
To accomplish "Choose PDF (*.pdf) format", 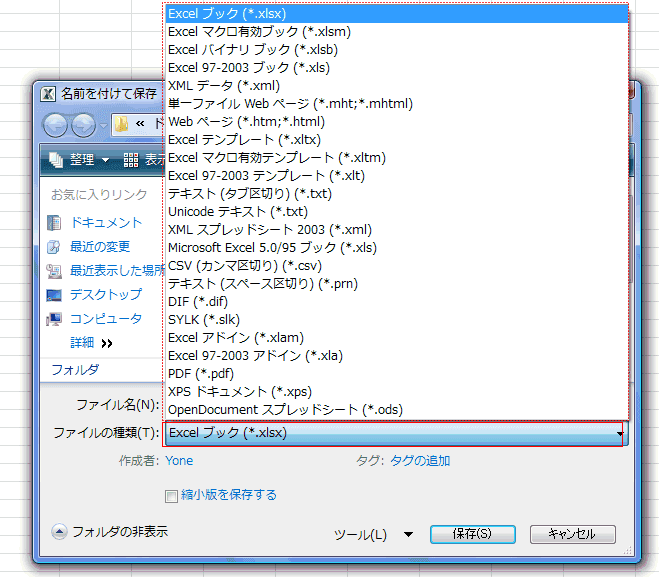I will pyautogui.click(x=395, y=374).
